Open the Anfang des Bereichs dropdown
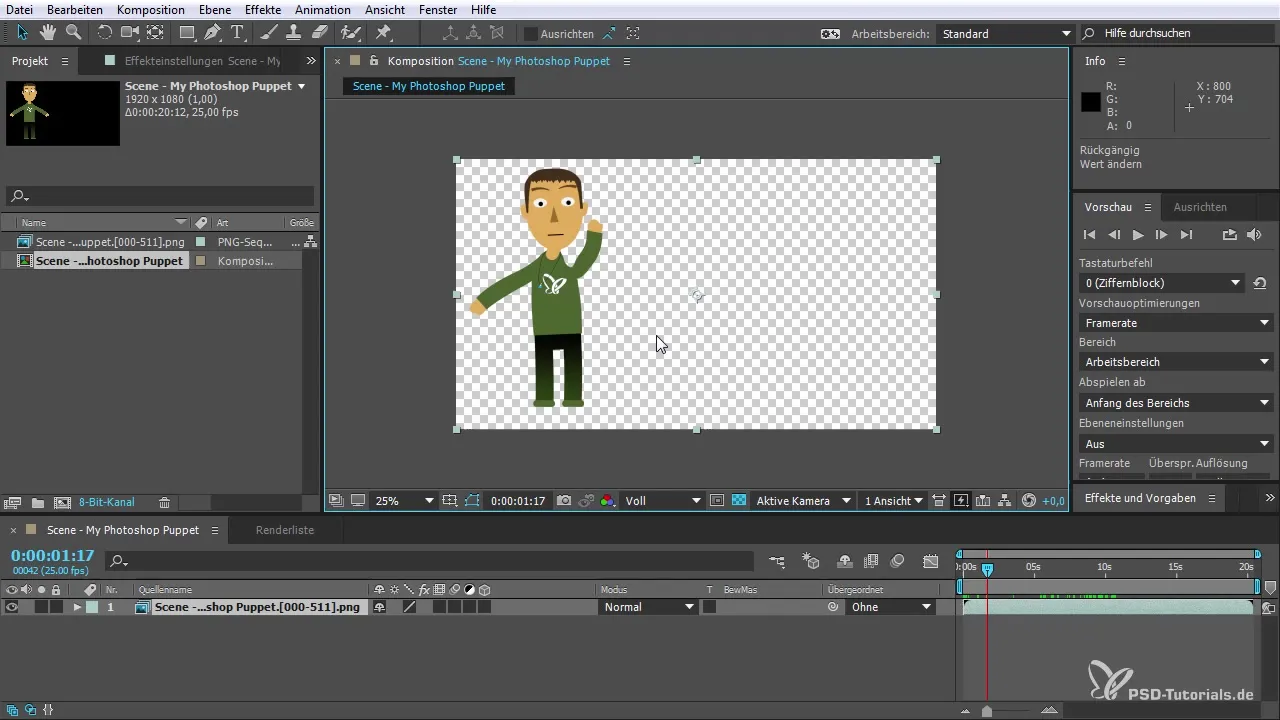 pos(1176,403)
